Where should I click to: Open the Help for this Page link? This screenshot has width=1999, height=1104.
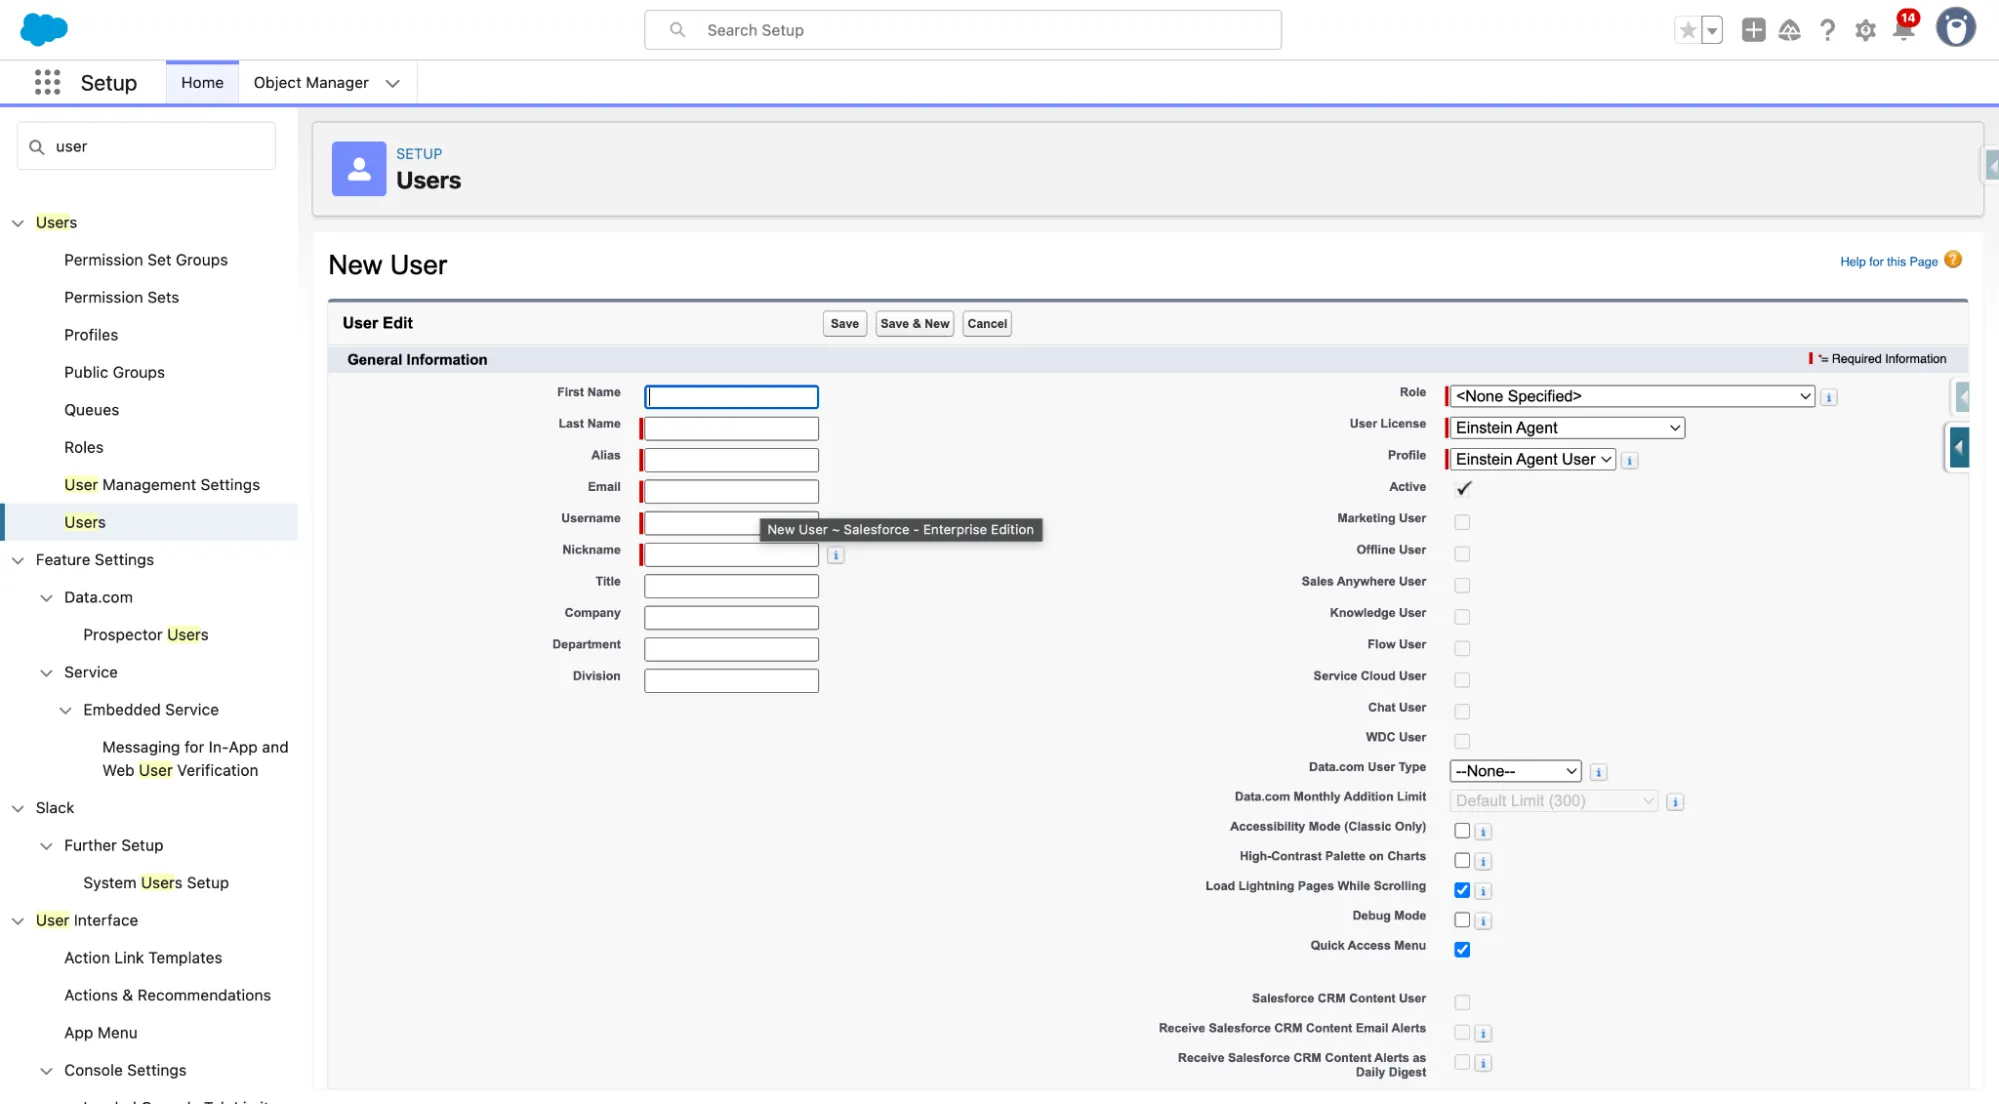(1888, 262)
